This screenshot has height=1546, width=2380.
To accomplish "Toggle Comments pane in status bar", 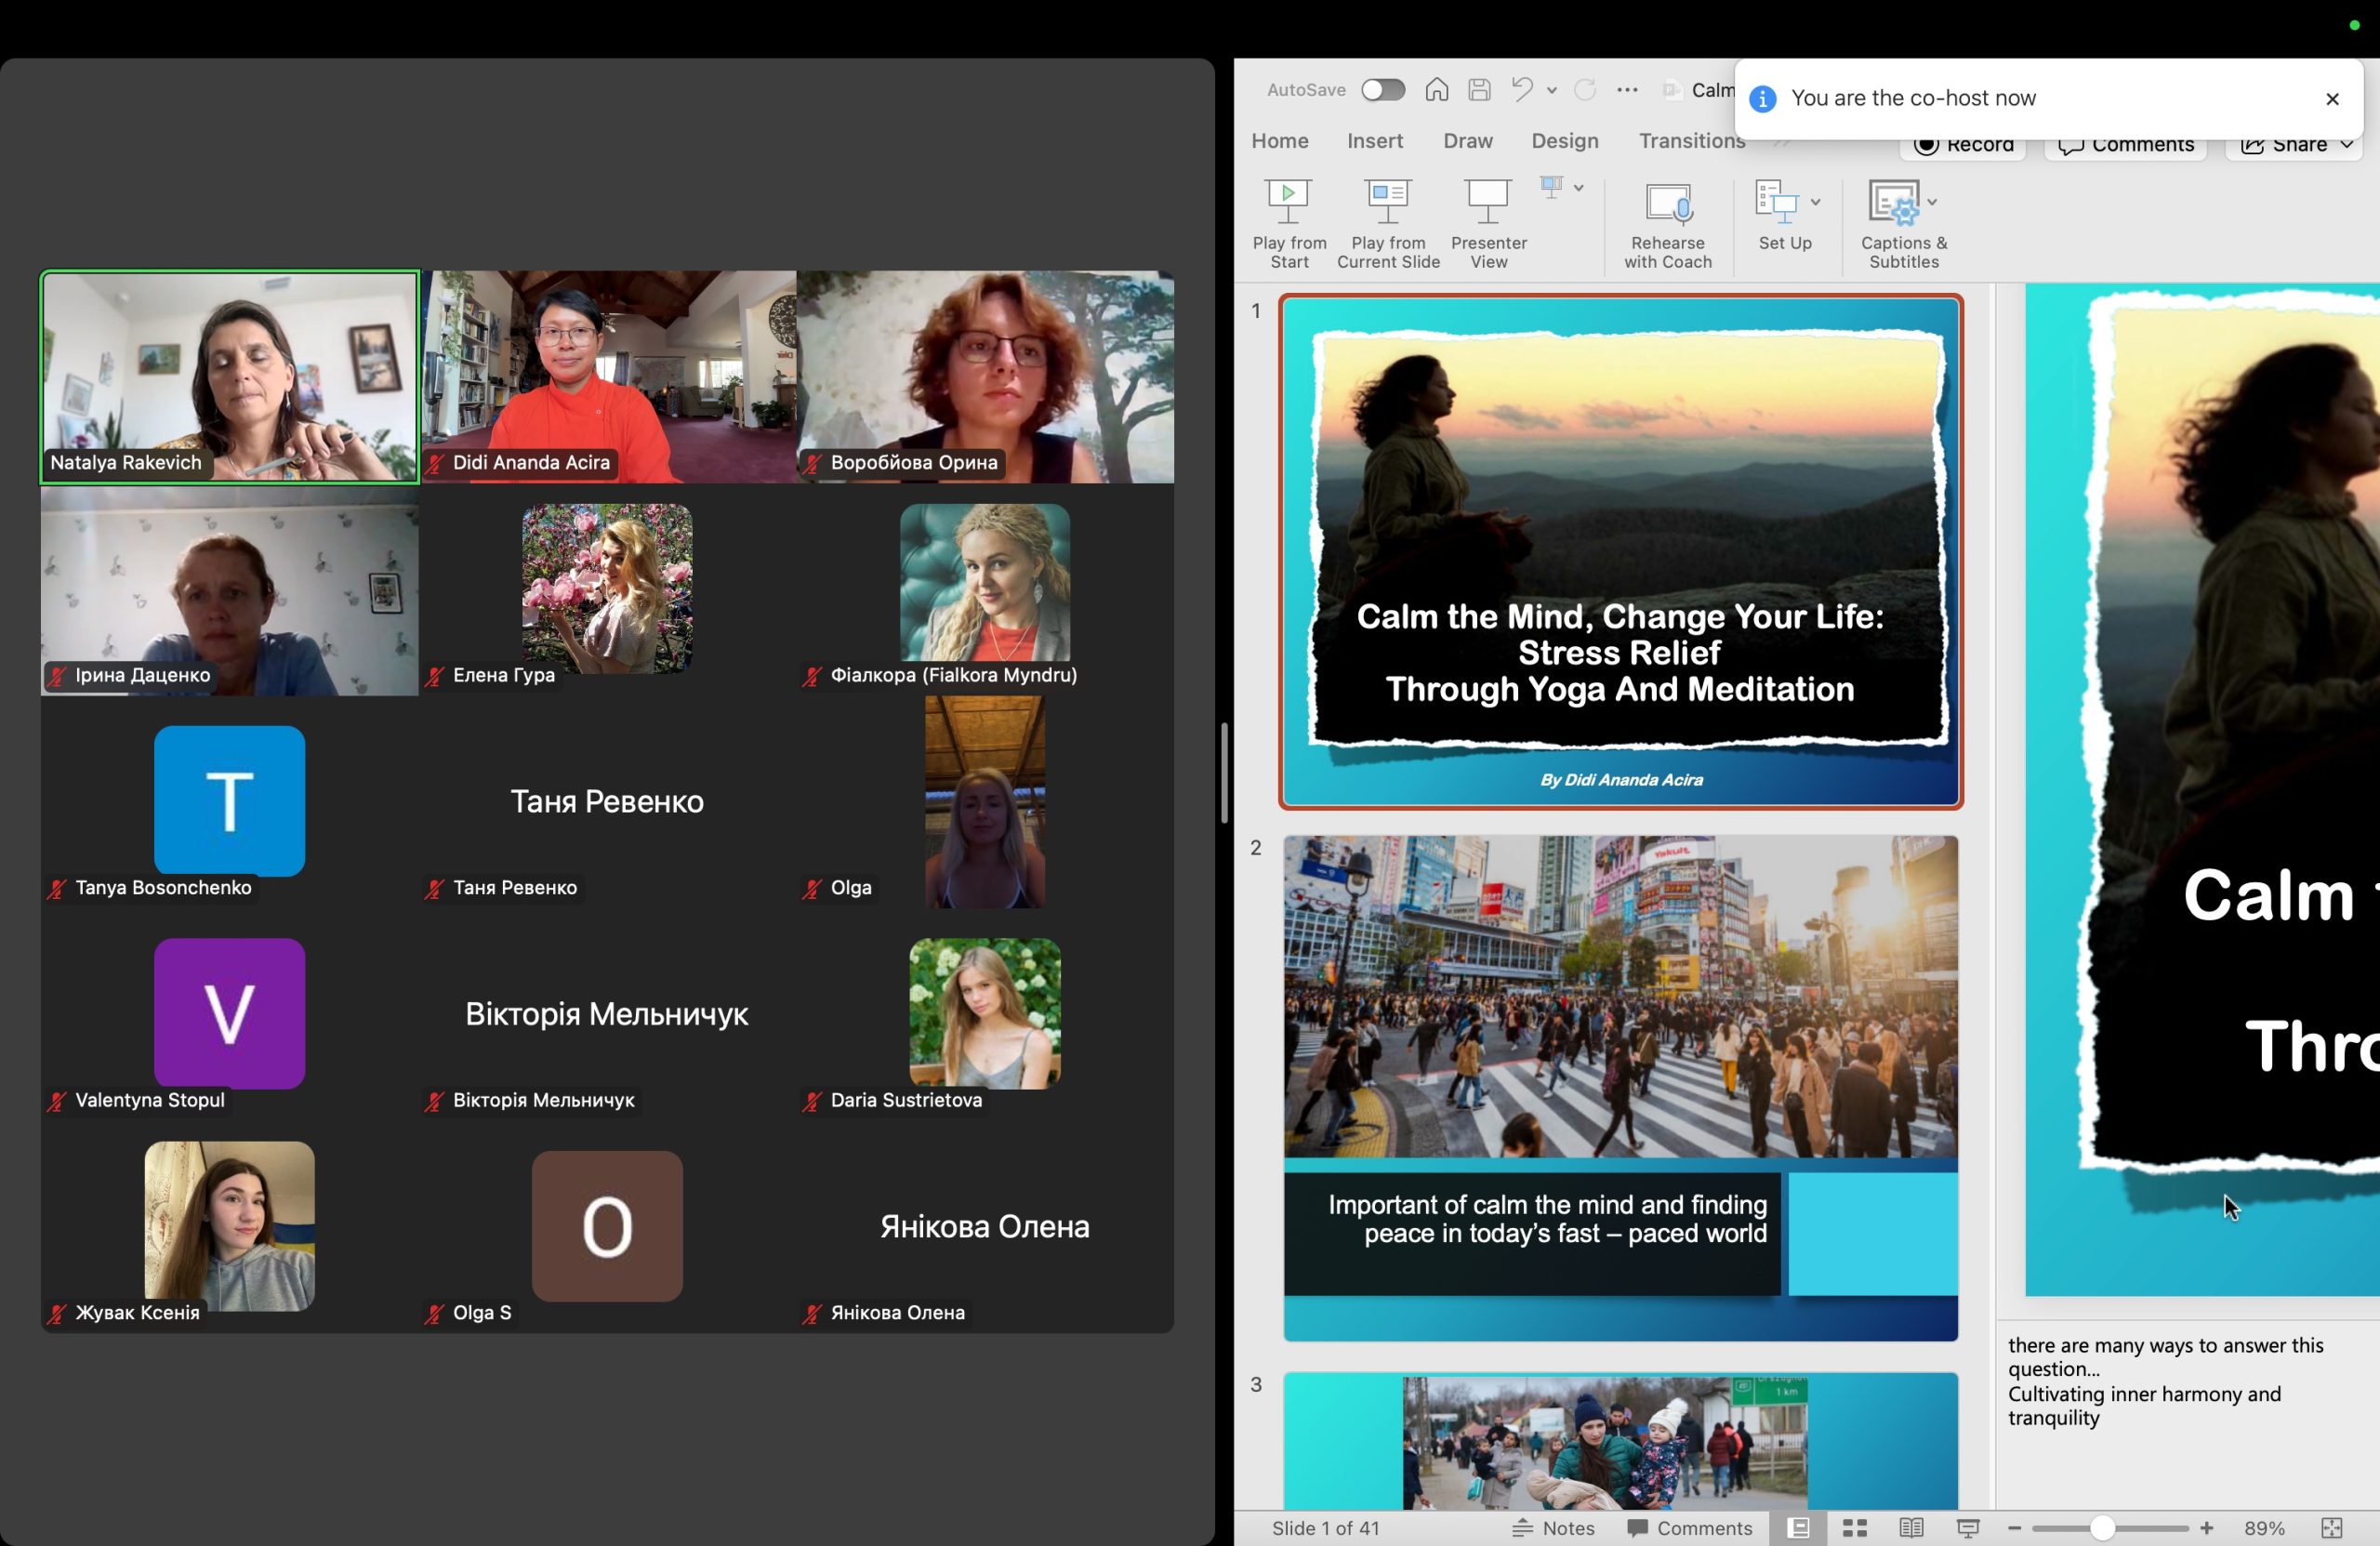I will [x=1689, y=1527].
